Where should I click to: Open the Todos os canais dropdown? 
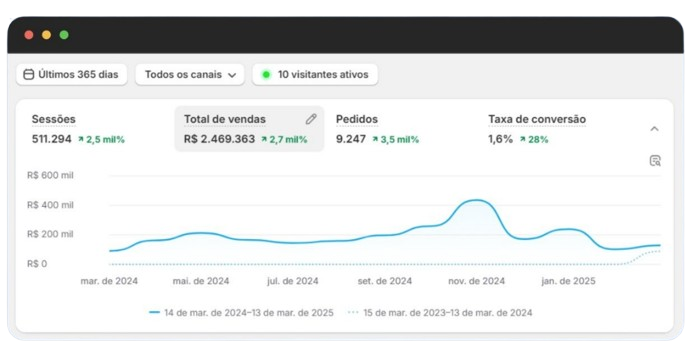click(x=190, y=74)
